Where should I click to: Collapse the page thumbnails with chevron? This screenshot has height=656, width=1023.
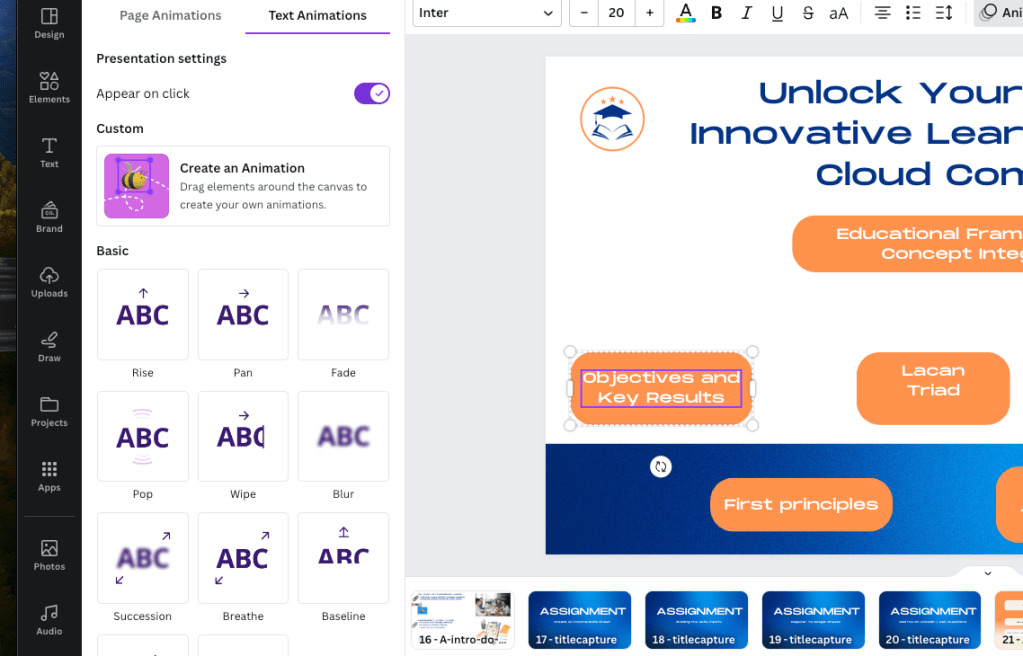988,573
